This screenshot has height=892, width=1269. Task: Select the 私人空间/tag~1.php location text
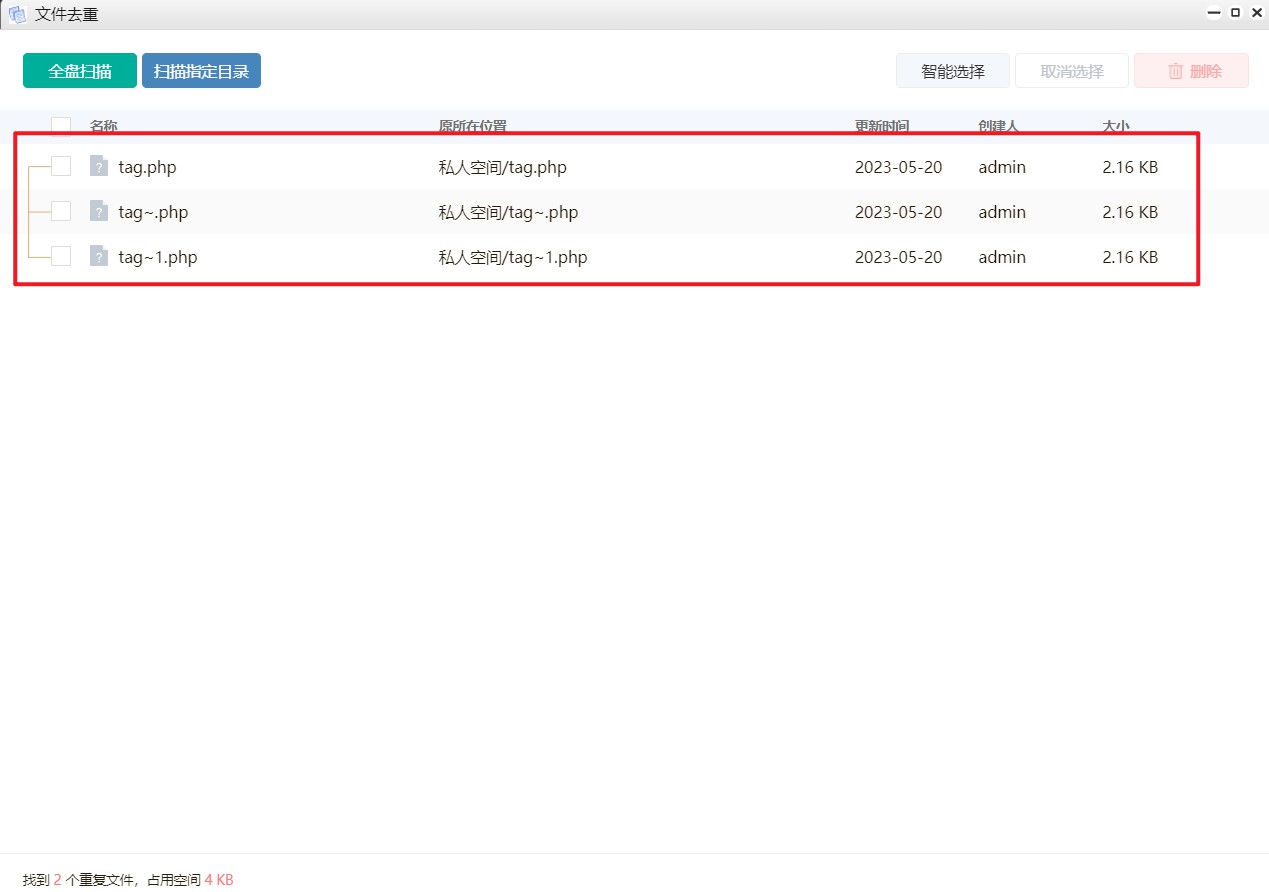(512, 257)
